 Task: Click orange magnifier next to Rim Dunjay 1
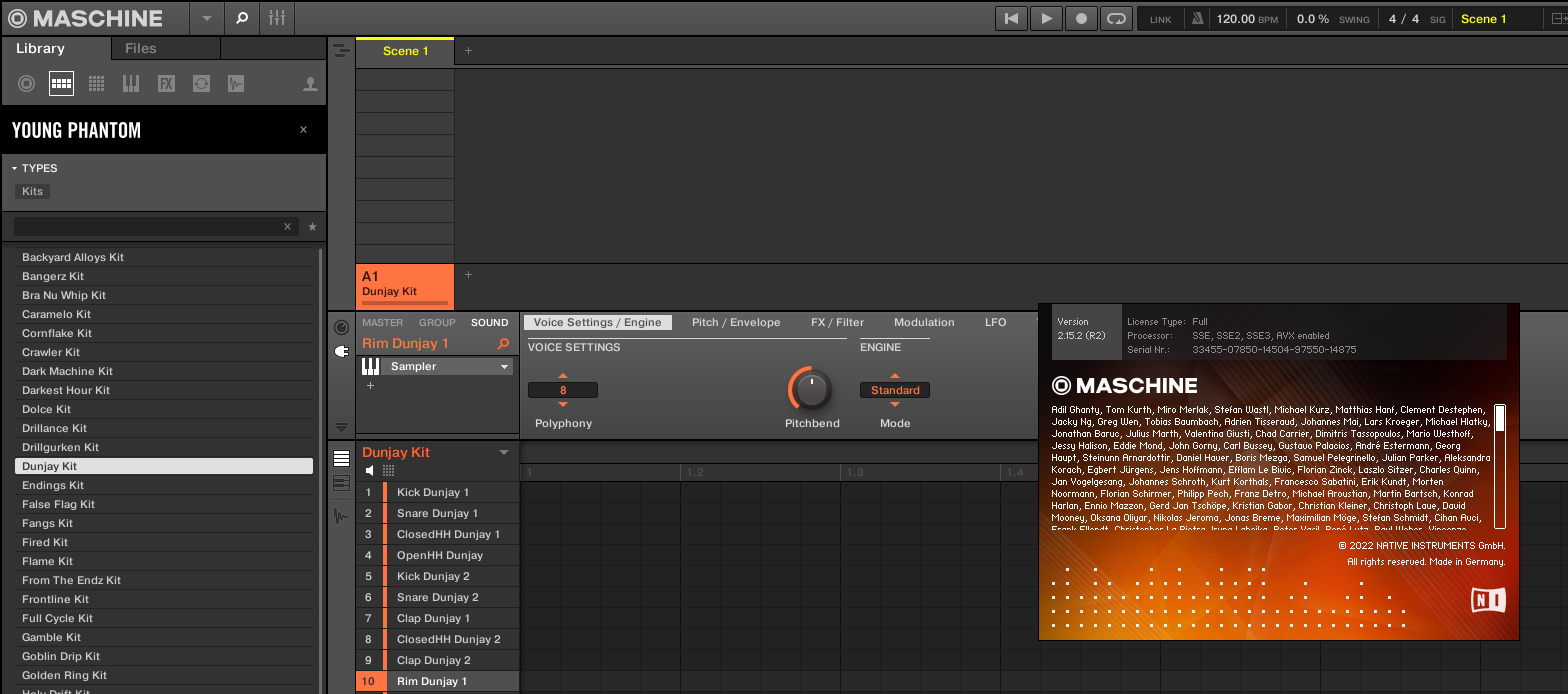[x=504, y=344]
